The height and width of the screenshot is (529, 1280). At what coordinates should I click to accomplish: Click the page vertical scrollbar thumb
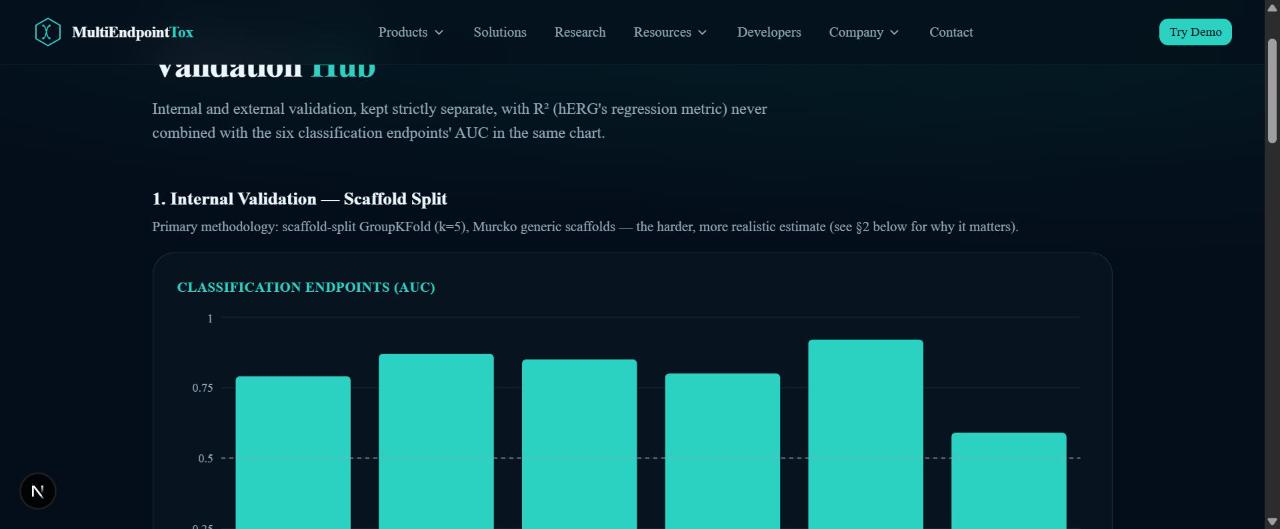point(1272,90)
